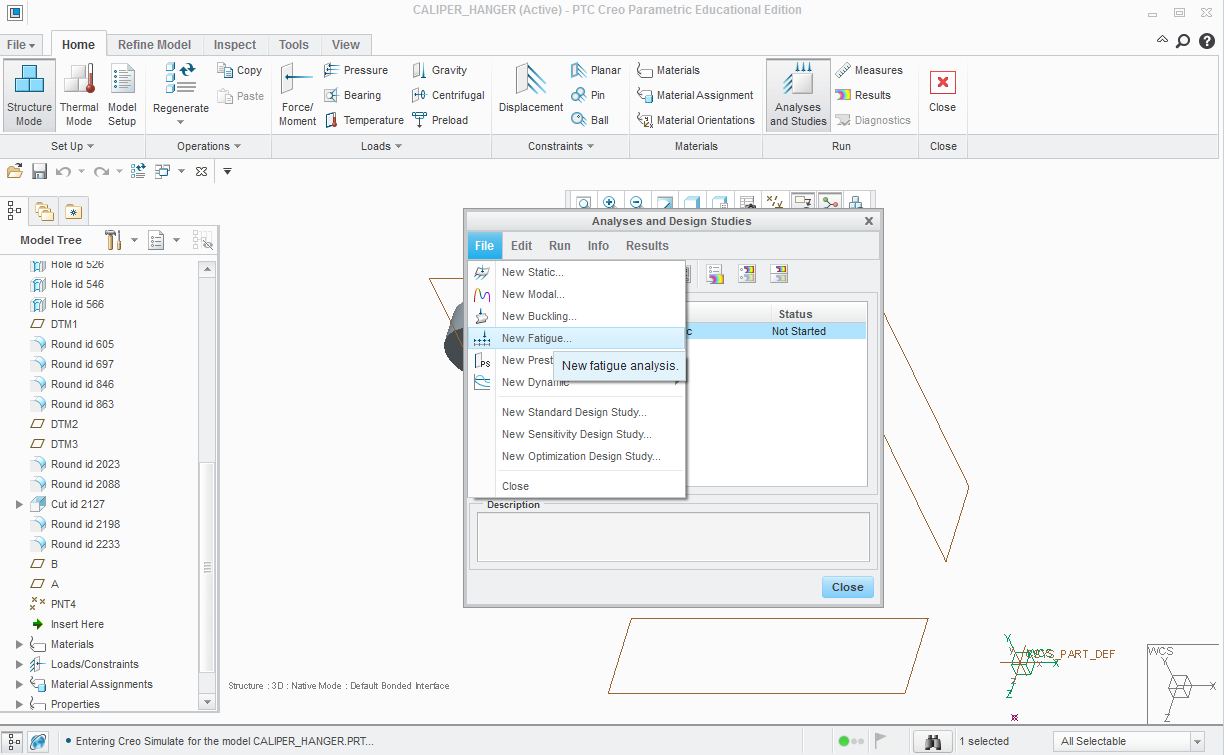Switch to Thermal Mode
Image resolution: width=1224 pixels, height=755 pixels.
pos(79,95)
